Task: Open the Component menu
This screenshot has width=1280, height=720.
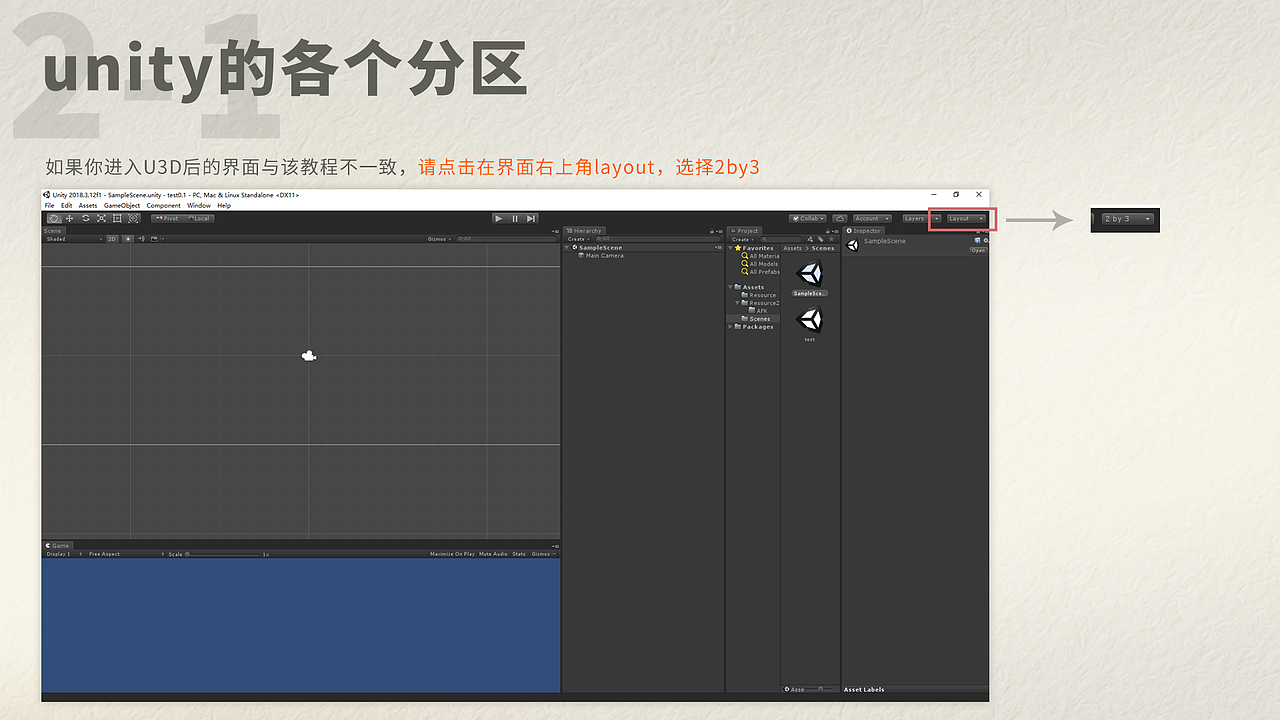Action: tap(164, 205)
